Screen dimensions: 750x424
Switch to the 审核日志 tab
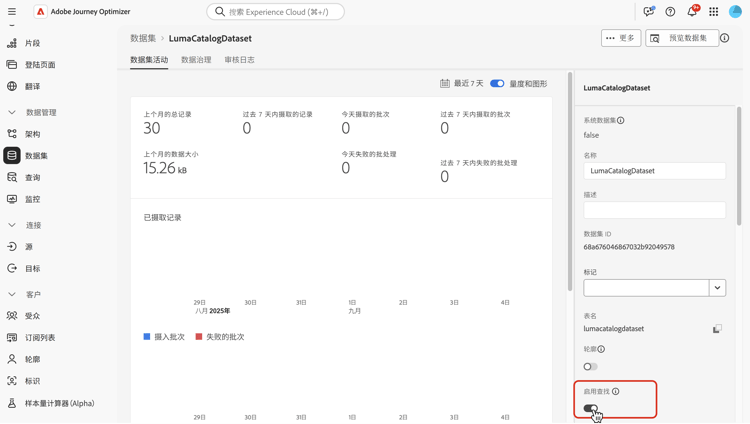[x=240, y=60]
